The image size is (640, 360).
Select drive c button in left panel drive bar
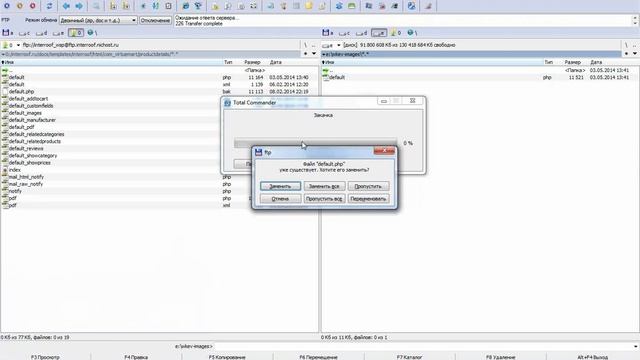24,33
